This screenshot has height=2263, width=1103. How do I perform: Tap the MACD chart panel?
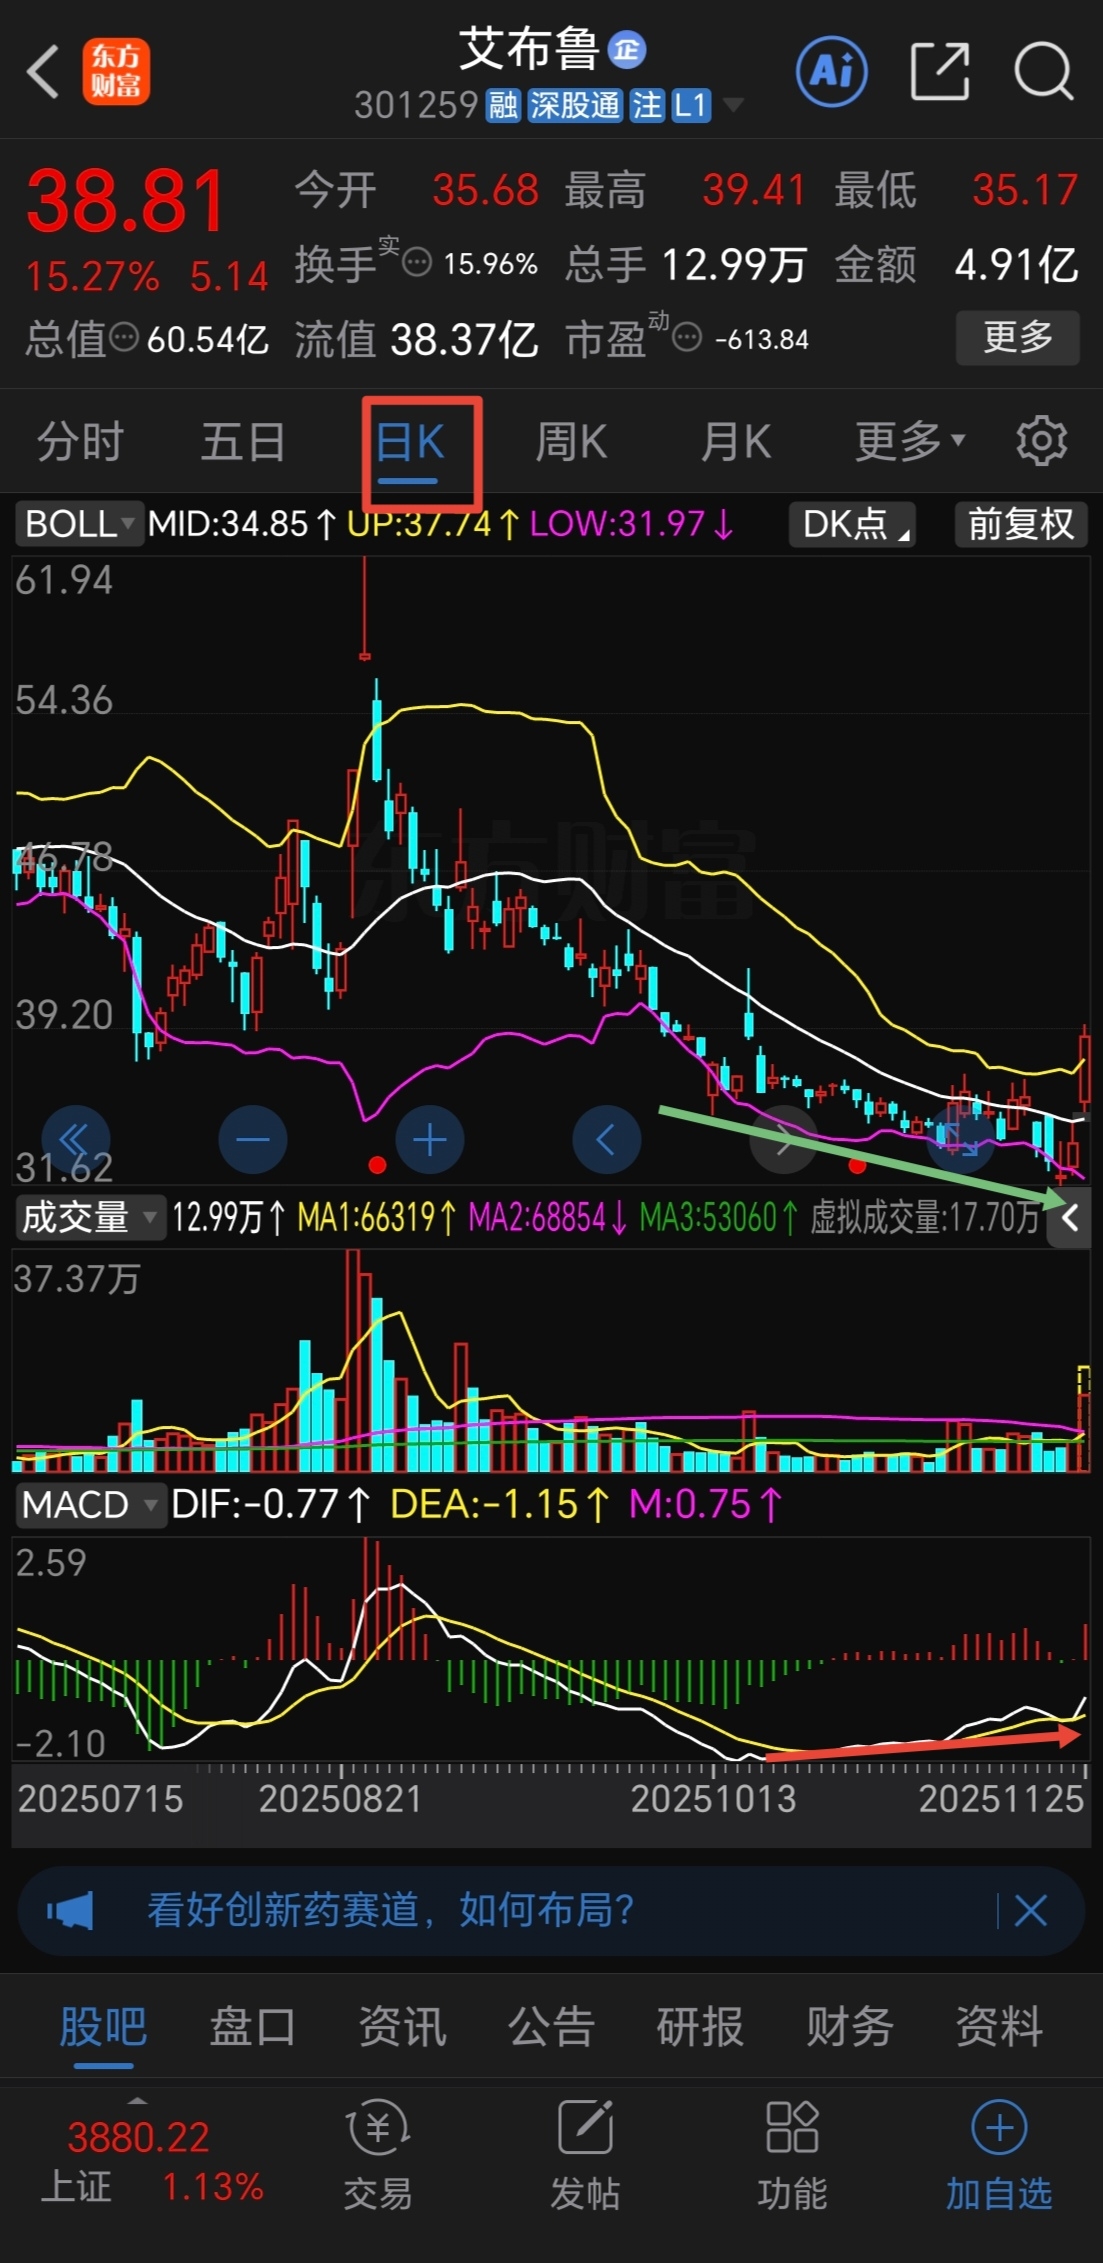click(x=551, y=1650)
